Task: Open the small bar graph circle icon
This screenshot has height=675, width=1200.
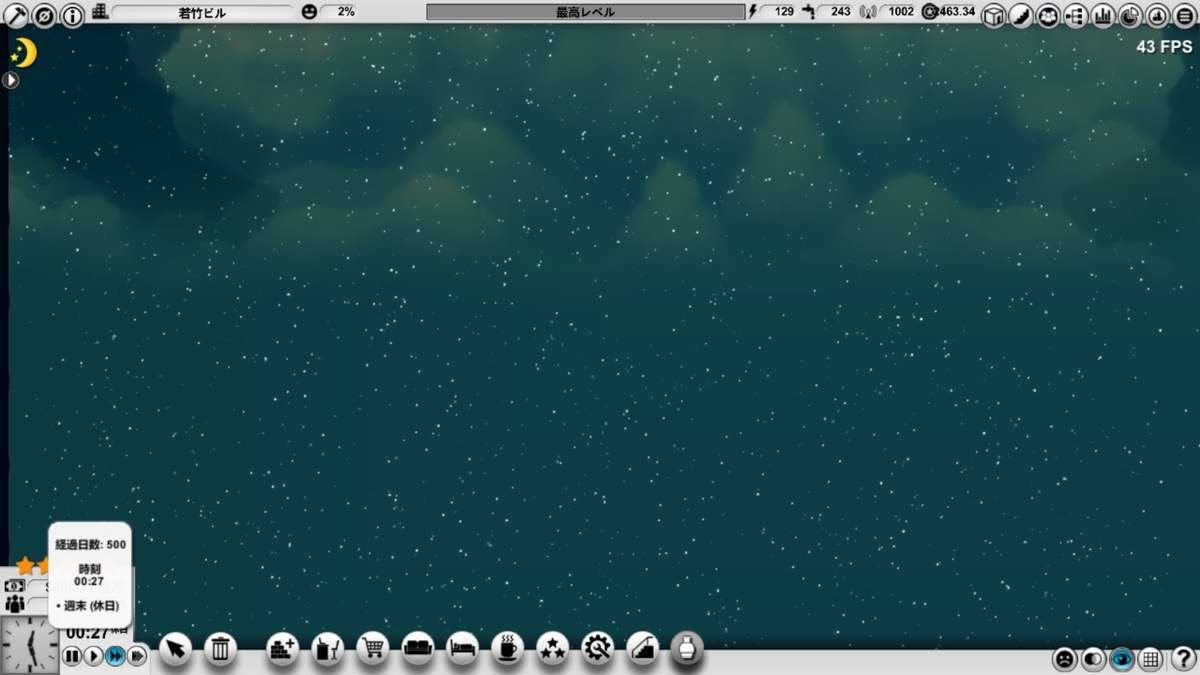Action: (1158, 15)
